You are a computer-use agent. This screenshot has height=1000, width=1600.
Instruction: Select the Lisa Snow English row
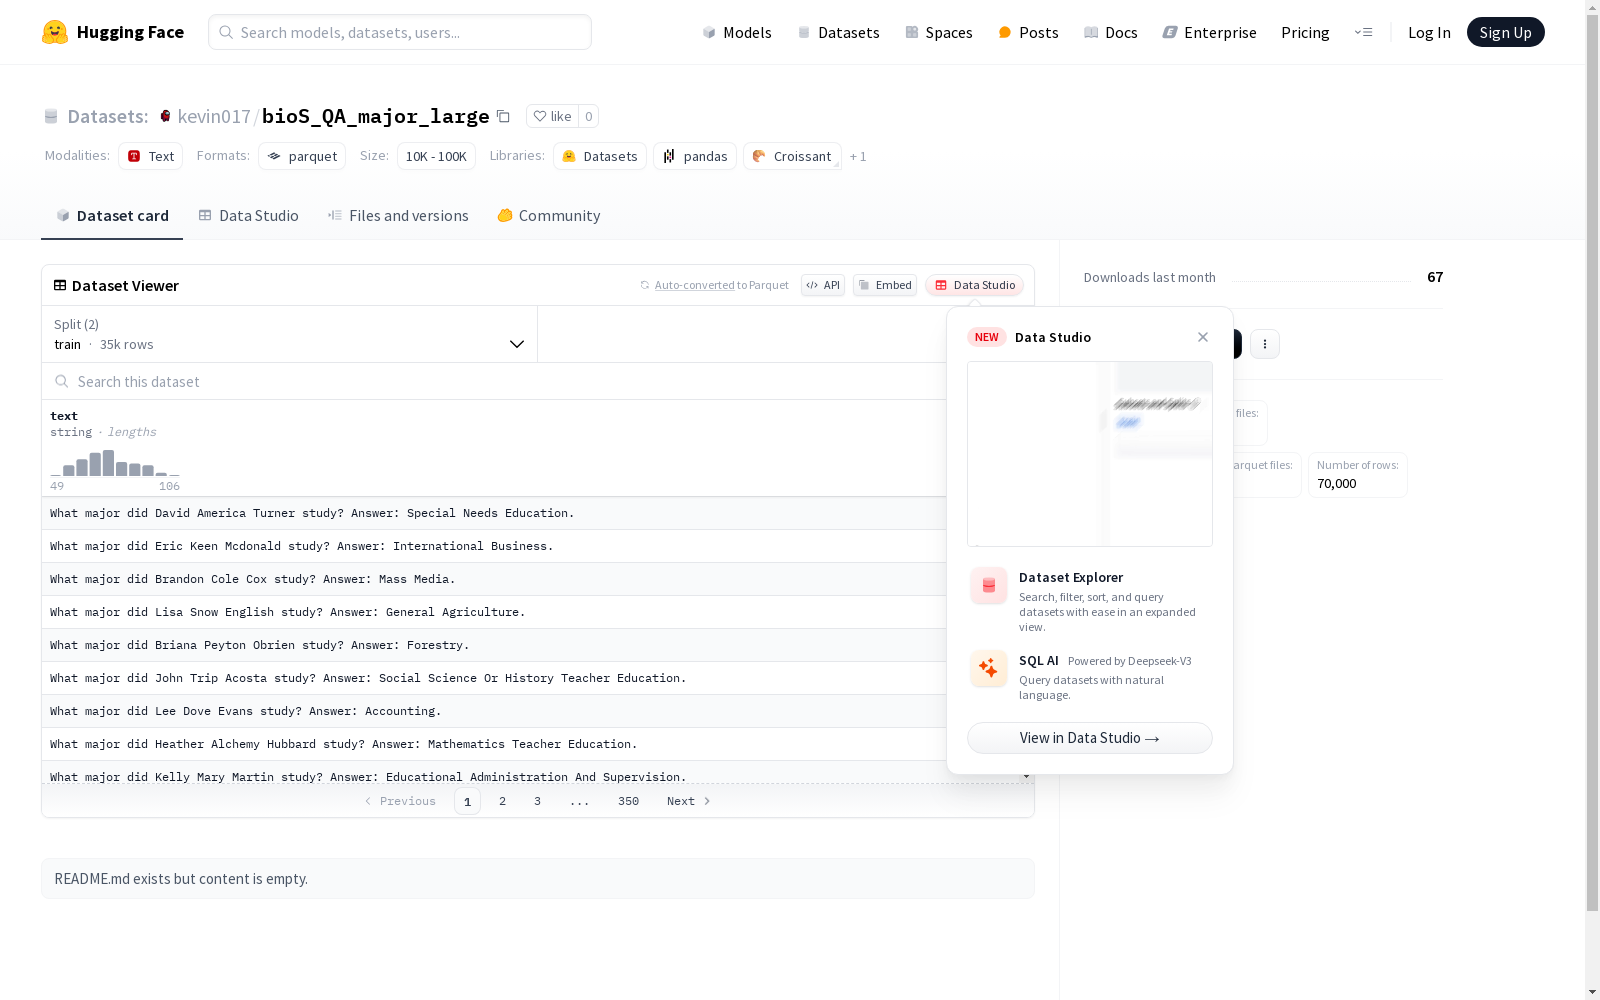tap(494, 612)
